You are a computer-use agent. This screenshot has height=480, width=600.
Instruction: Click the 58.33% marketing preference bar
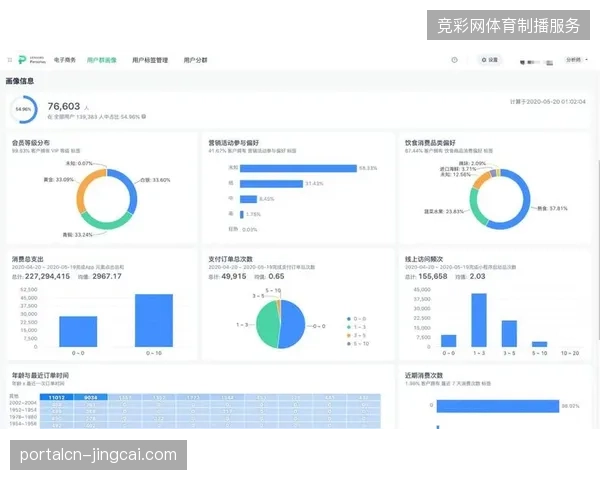click(x=298, y=168)
